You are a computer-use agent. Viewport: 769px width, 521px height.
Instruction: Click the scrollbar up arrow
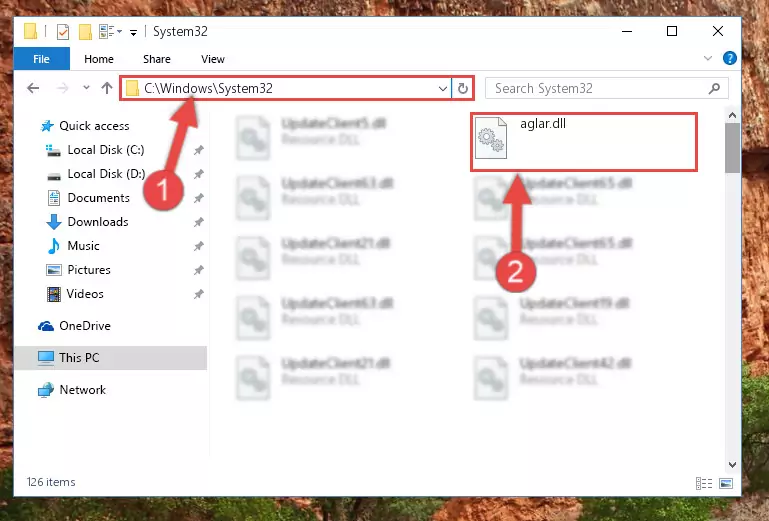pos(732,116)
